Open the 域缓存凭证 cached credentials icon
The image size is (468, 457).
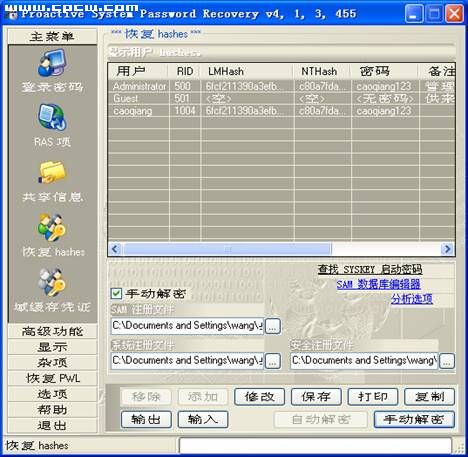click(52, 283)
